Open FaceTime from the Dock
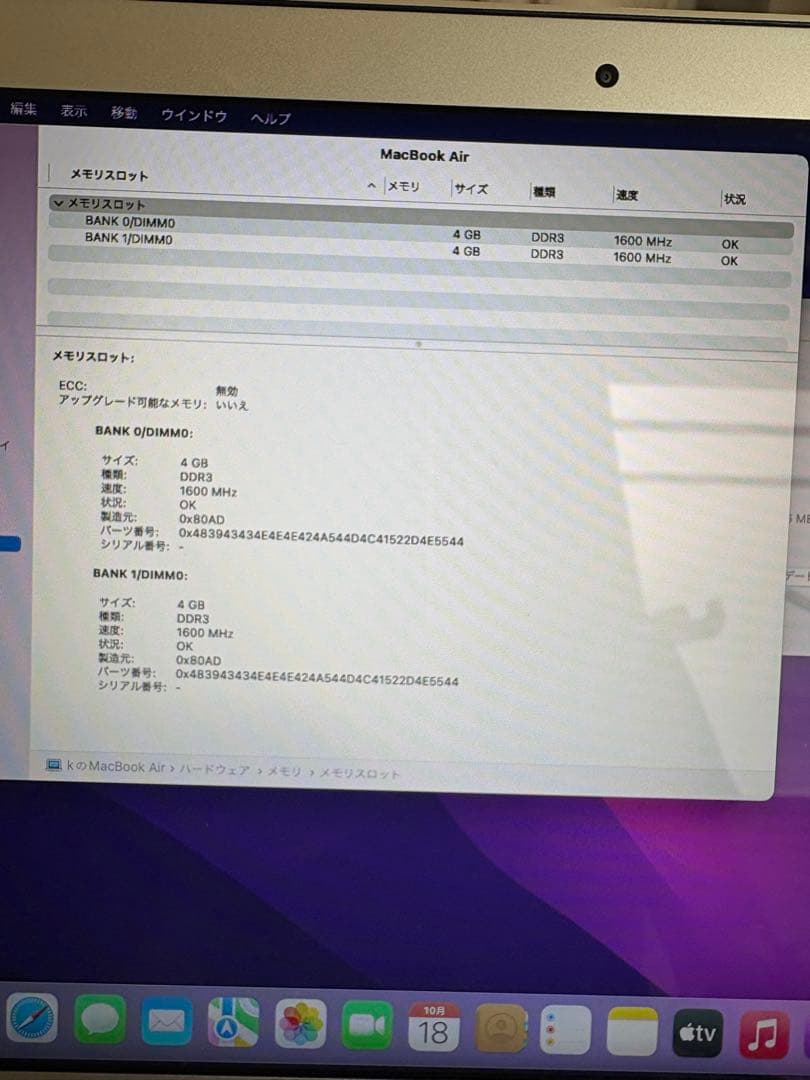 click(x=366, y=1026)
